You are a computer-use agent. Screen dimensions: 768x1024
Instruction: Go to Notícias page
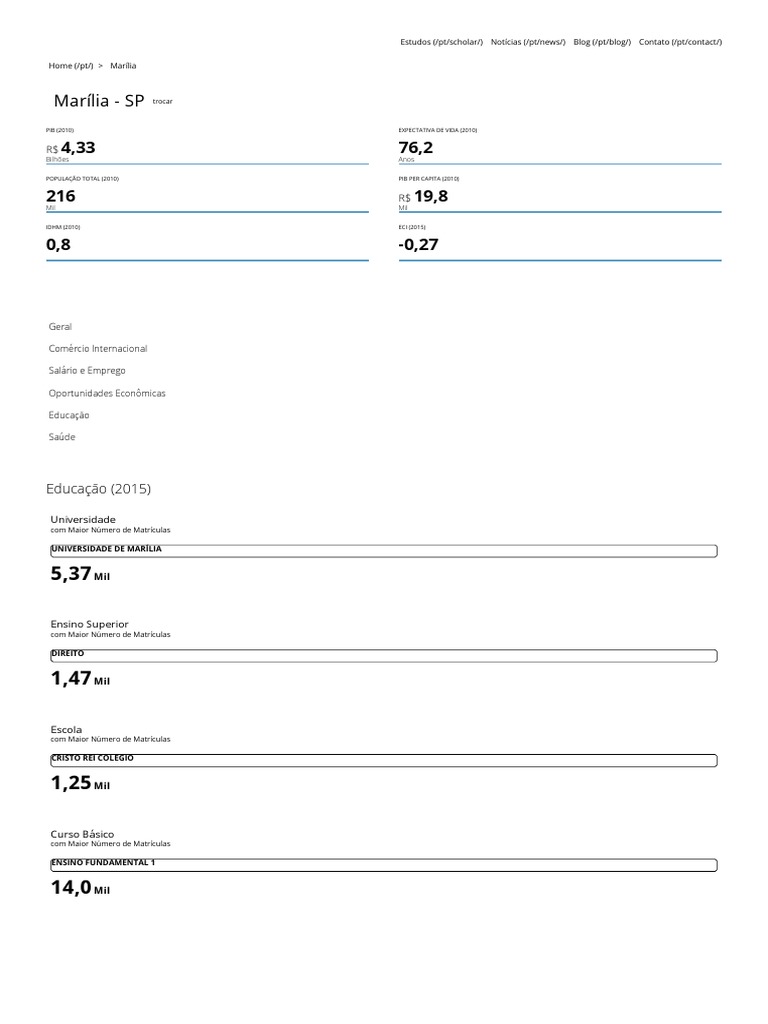tap(528, 42)
